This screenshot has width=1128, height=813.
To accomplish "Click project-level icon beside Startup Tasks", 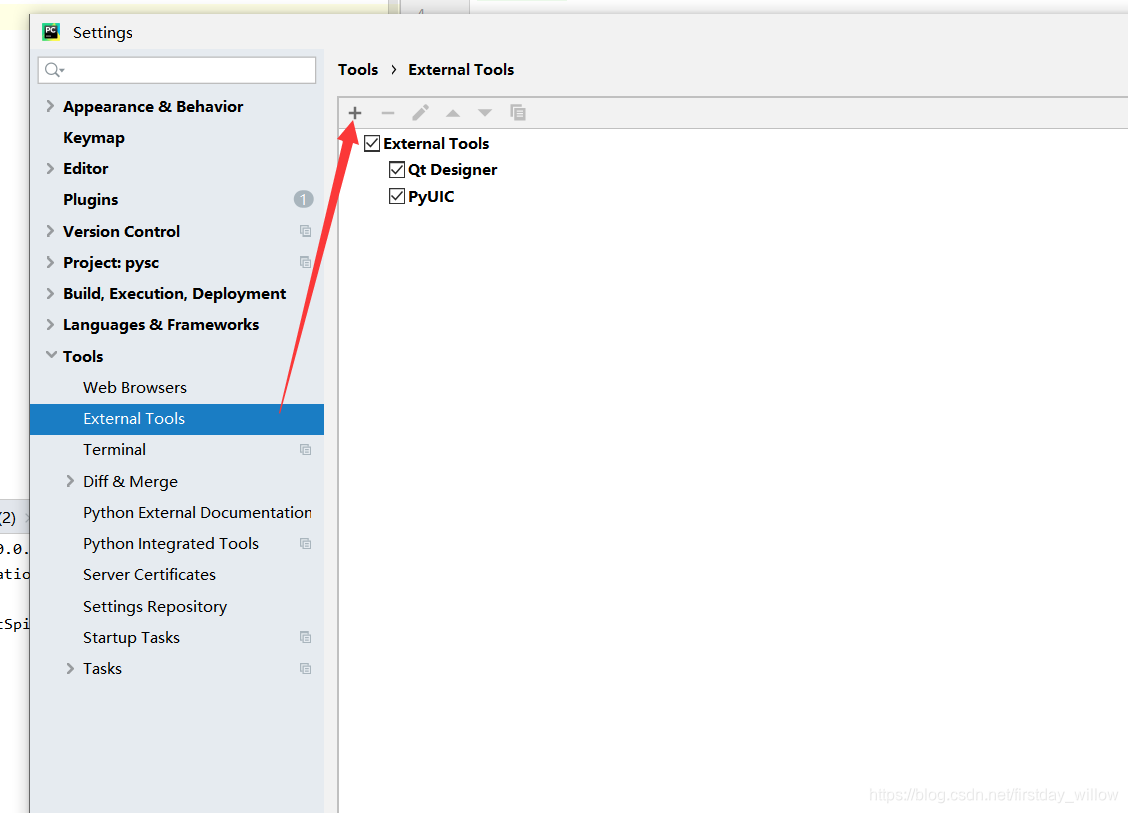I will (x=305, y=637).
